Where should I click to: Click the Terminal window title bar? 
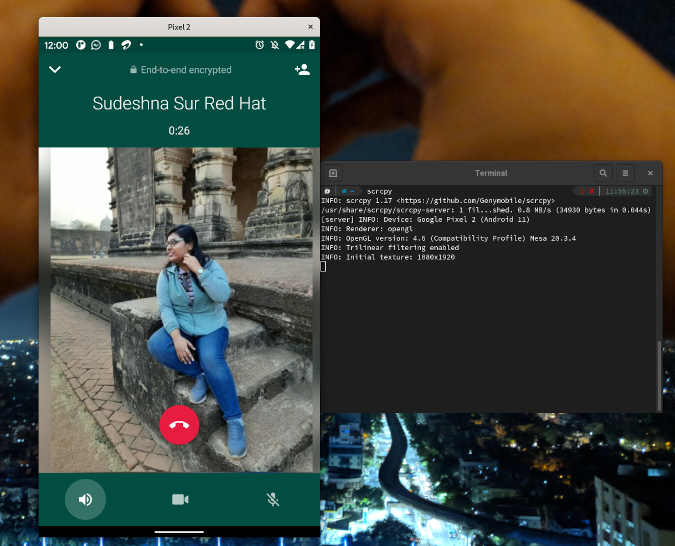[490, 173]
